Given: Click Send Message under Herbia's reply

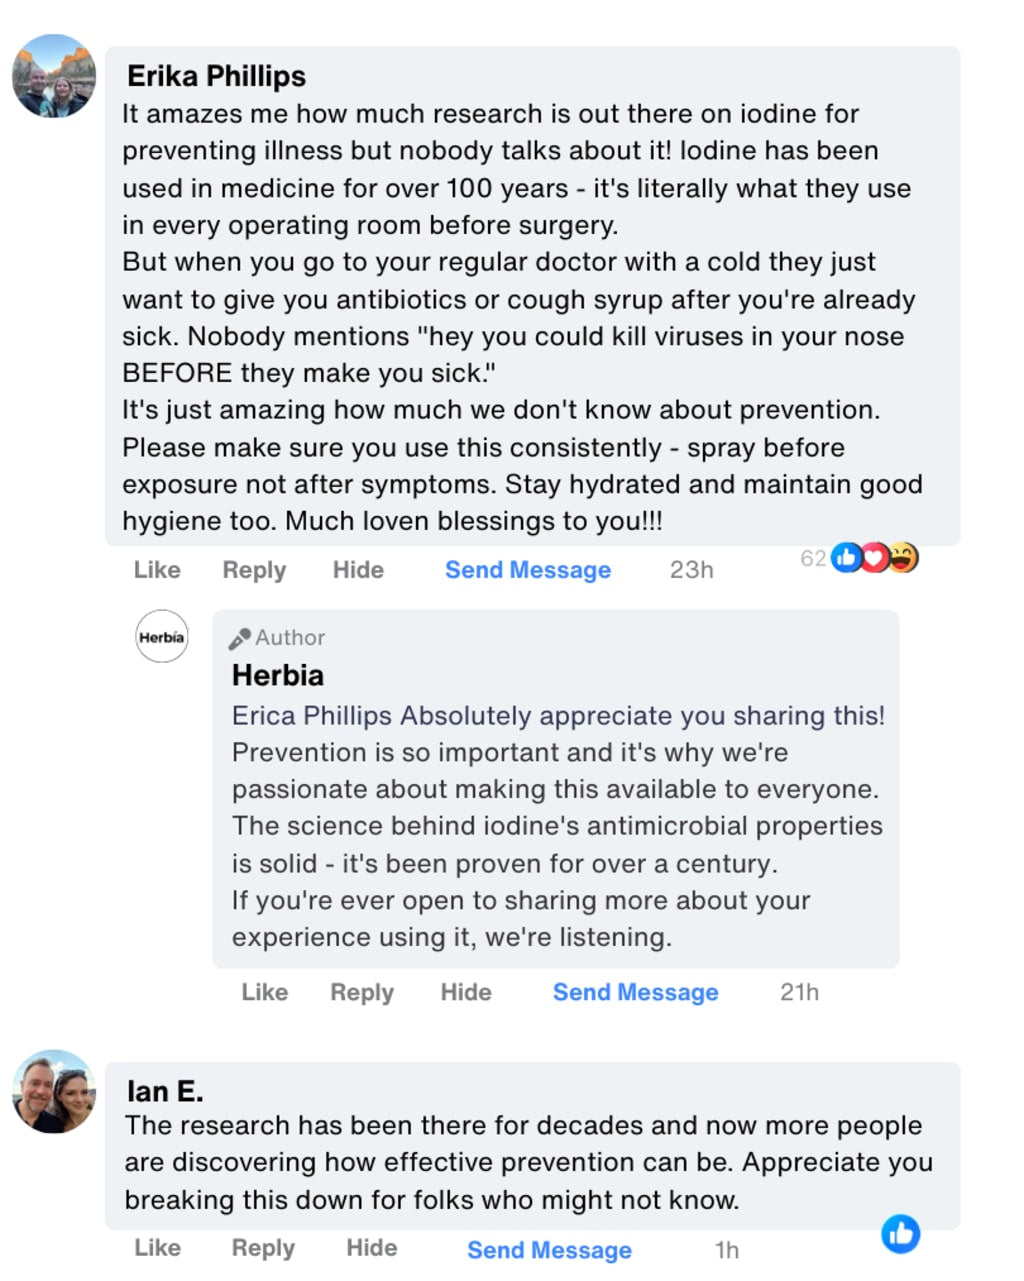Looking at the screenshot, I should tap(635, 992).
